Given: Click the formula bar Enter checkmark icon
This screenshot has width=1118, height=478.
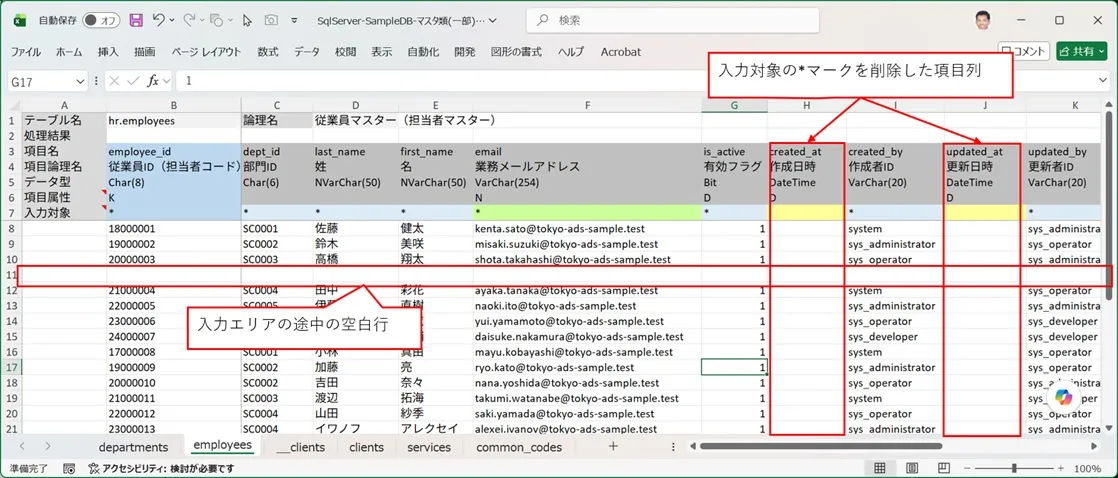Looking at the screenshot, I should tap(133, 81).
